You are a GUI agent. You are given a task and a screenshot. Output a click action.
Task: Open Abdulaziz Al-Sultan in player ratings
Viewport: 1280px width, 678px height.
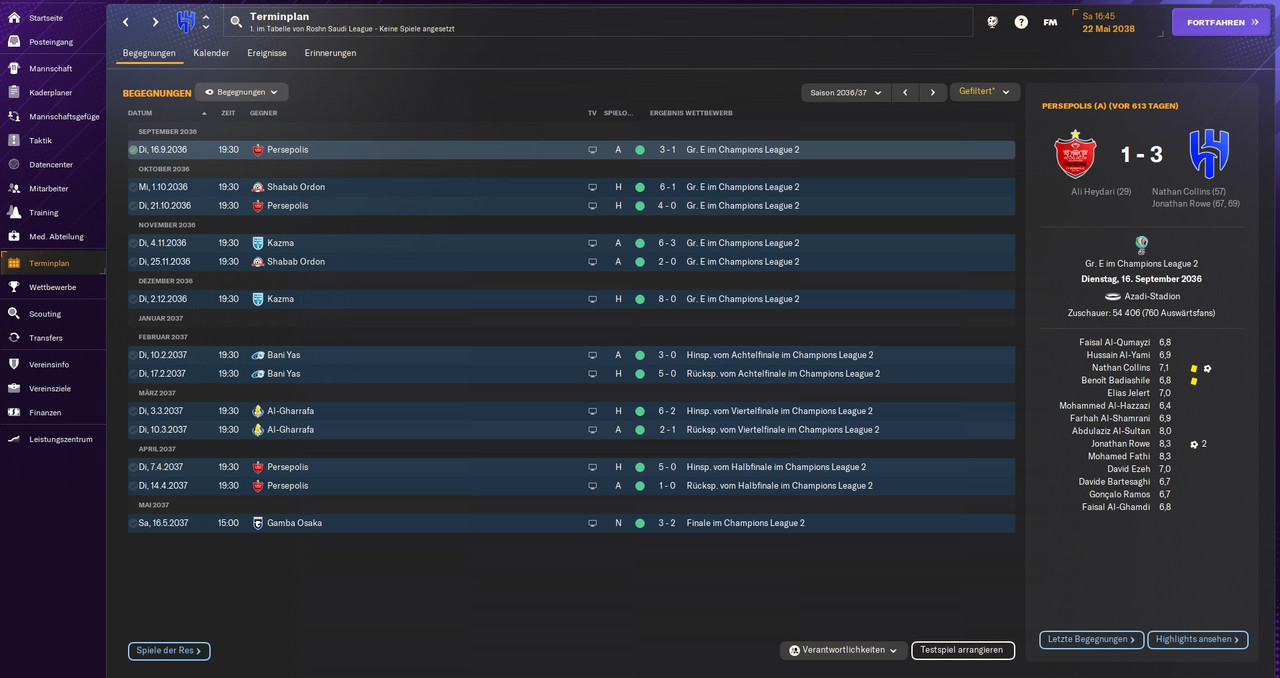tap(1111, 431)
